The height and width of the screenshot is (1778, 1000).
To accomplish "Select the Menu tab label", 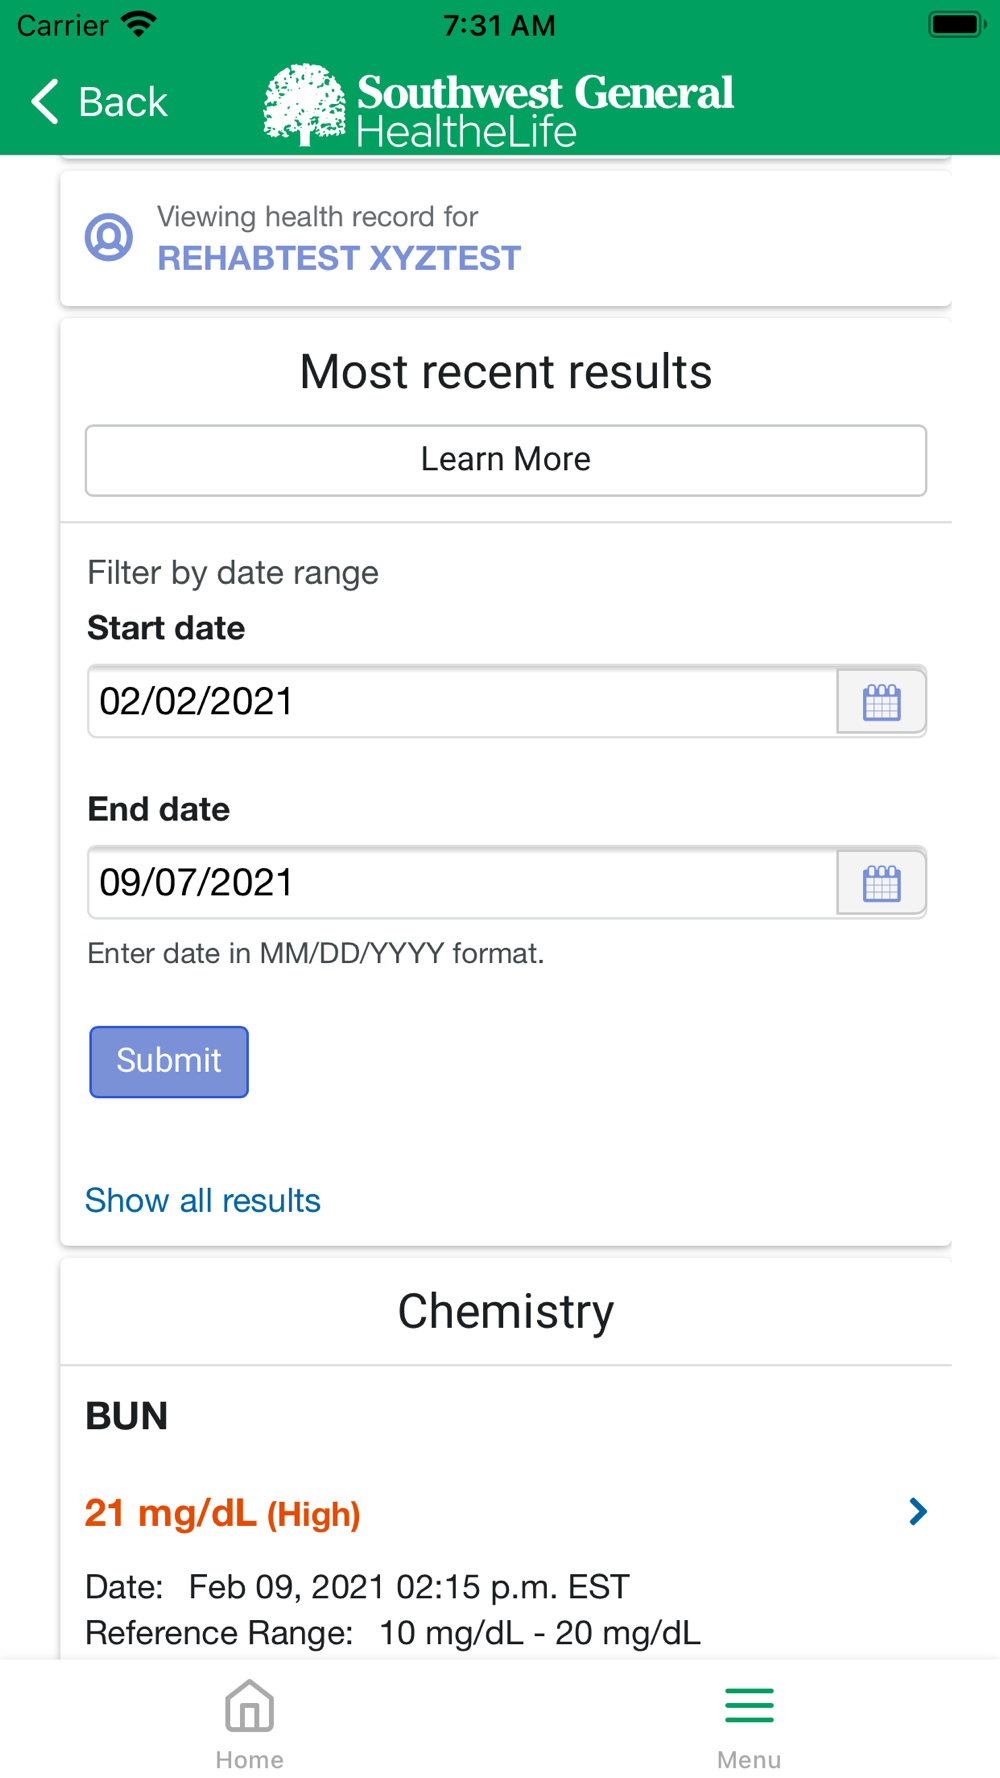I will (x=749, y=1760).
